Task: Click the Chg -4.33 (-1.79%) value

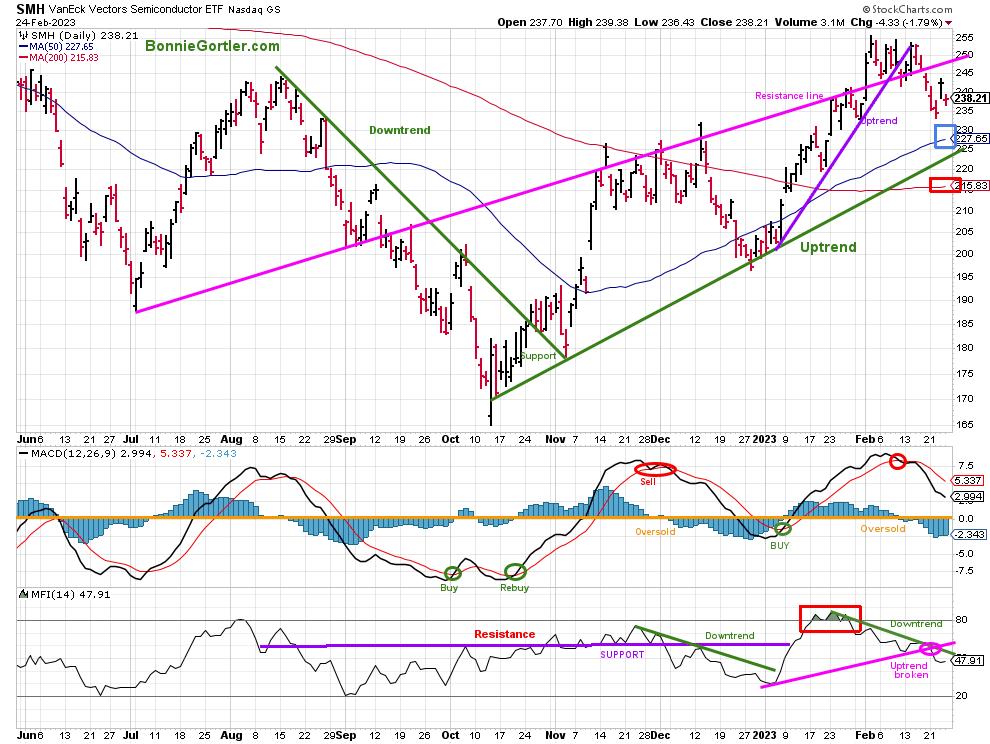Action: [897, 22]
